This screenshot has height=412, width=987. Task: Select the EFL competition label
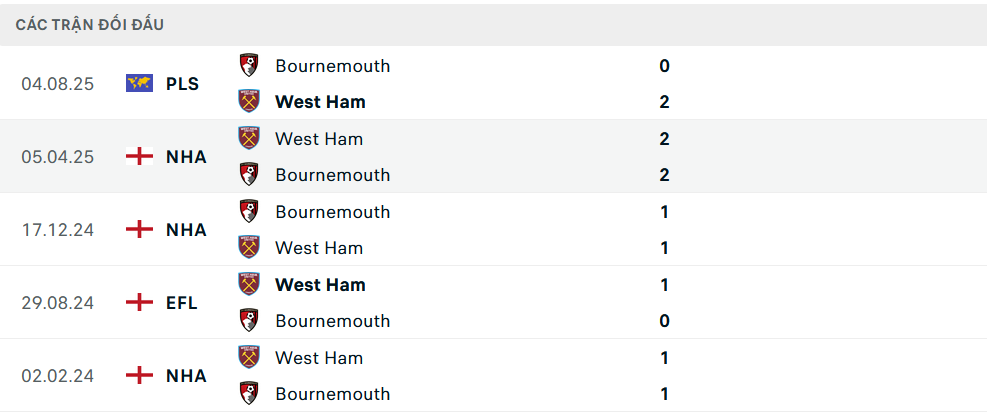pyautogui.click(x=182, y=302)
